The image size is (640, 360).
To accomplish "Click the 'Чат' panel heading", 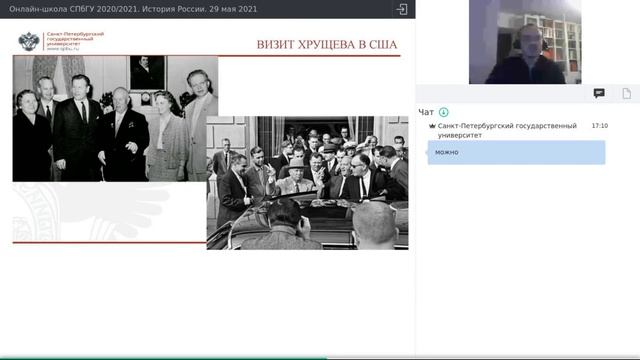I will point(426,112).
